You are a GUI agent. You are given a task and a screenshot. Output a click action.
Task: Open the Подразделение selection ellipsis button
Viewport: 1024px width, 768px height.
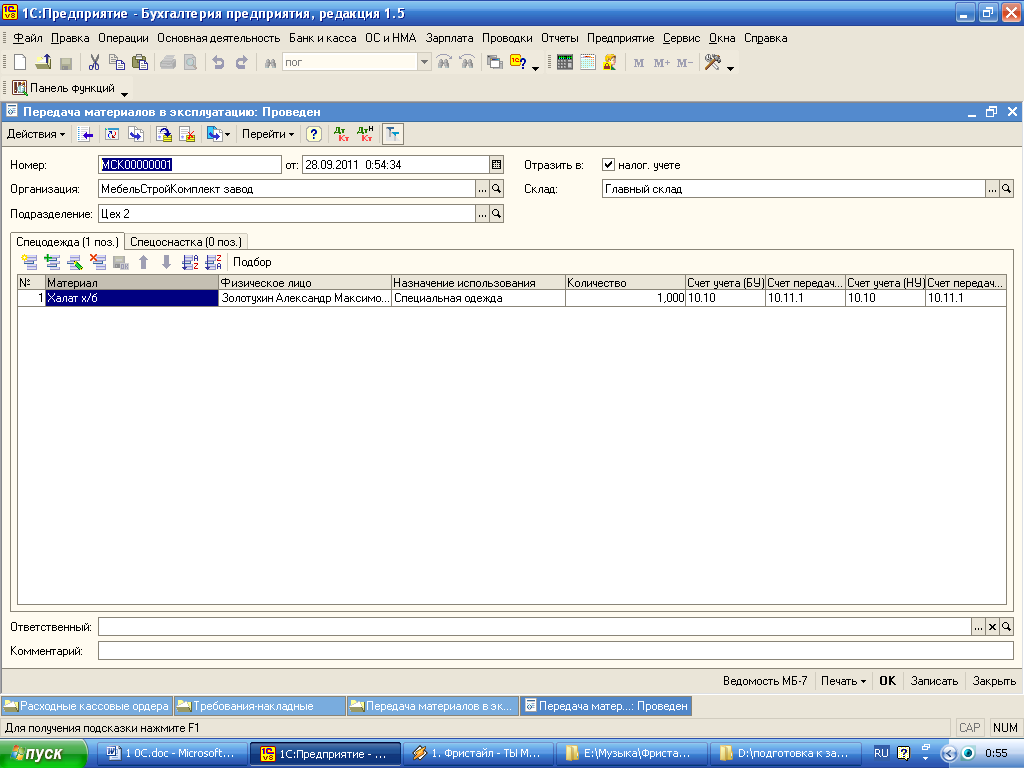click(482, 214)
